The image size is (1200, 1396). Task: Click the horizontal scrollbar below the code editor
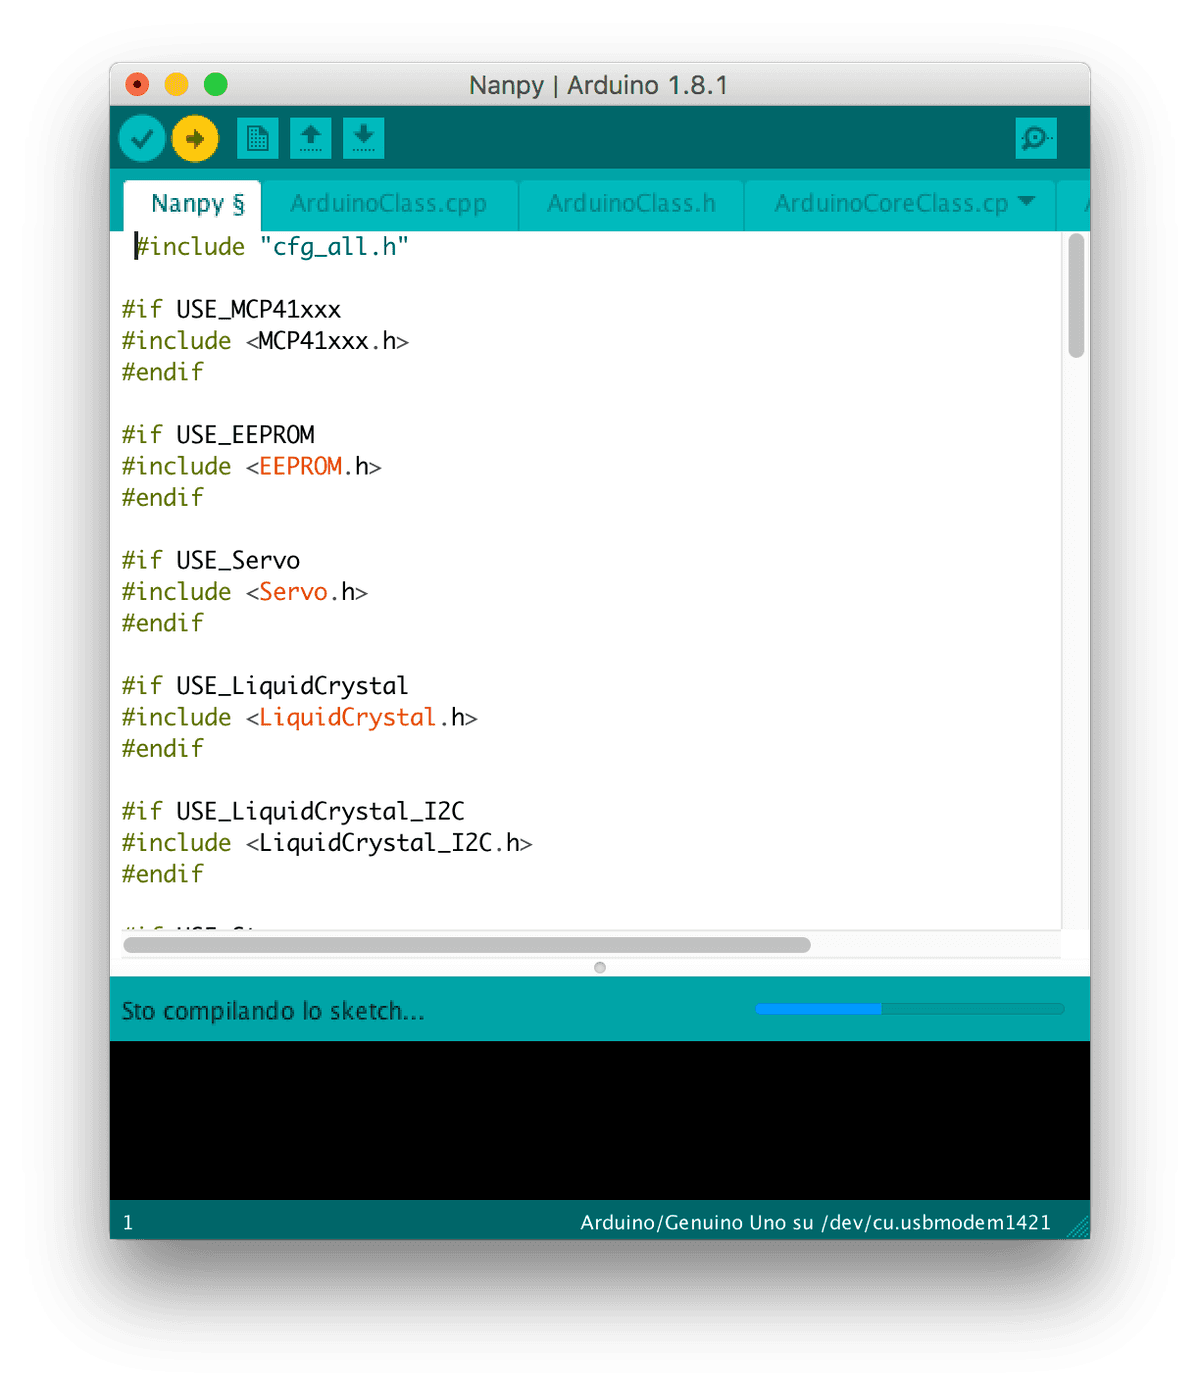pos(466,944)
